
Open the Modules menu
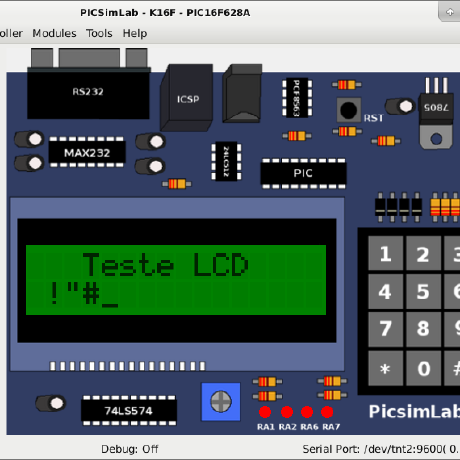point(54,33)
